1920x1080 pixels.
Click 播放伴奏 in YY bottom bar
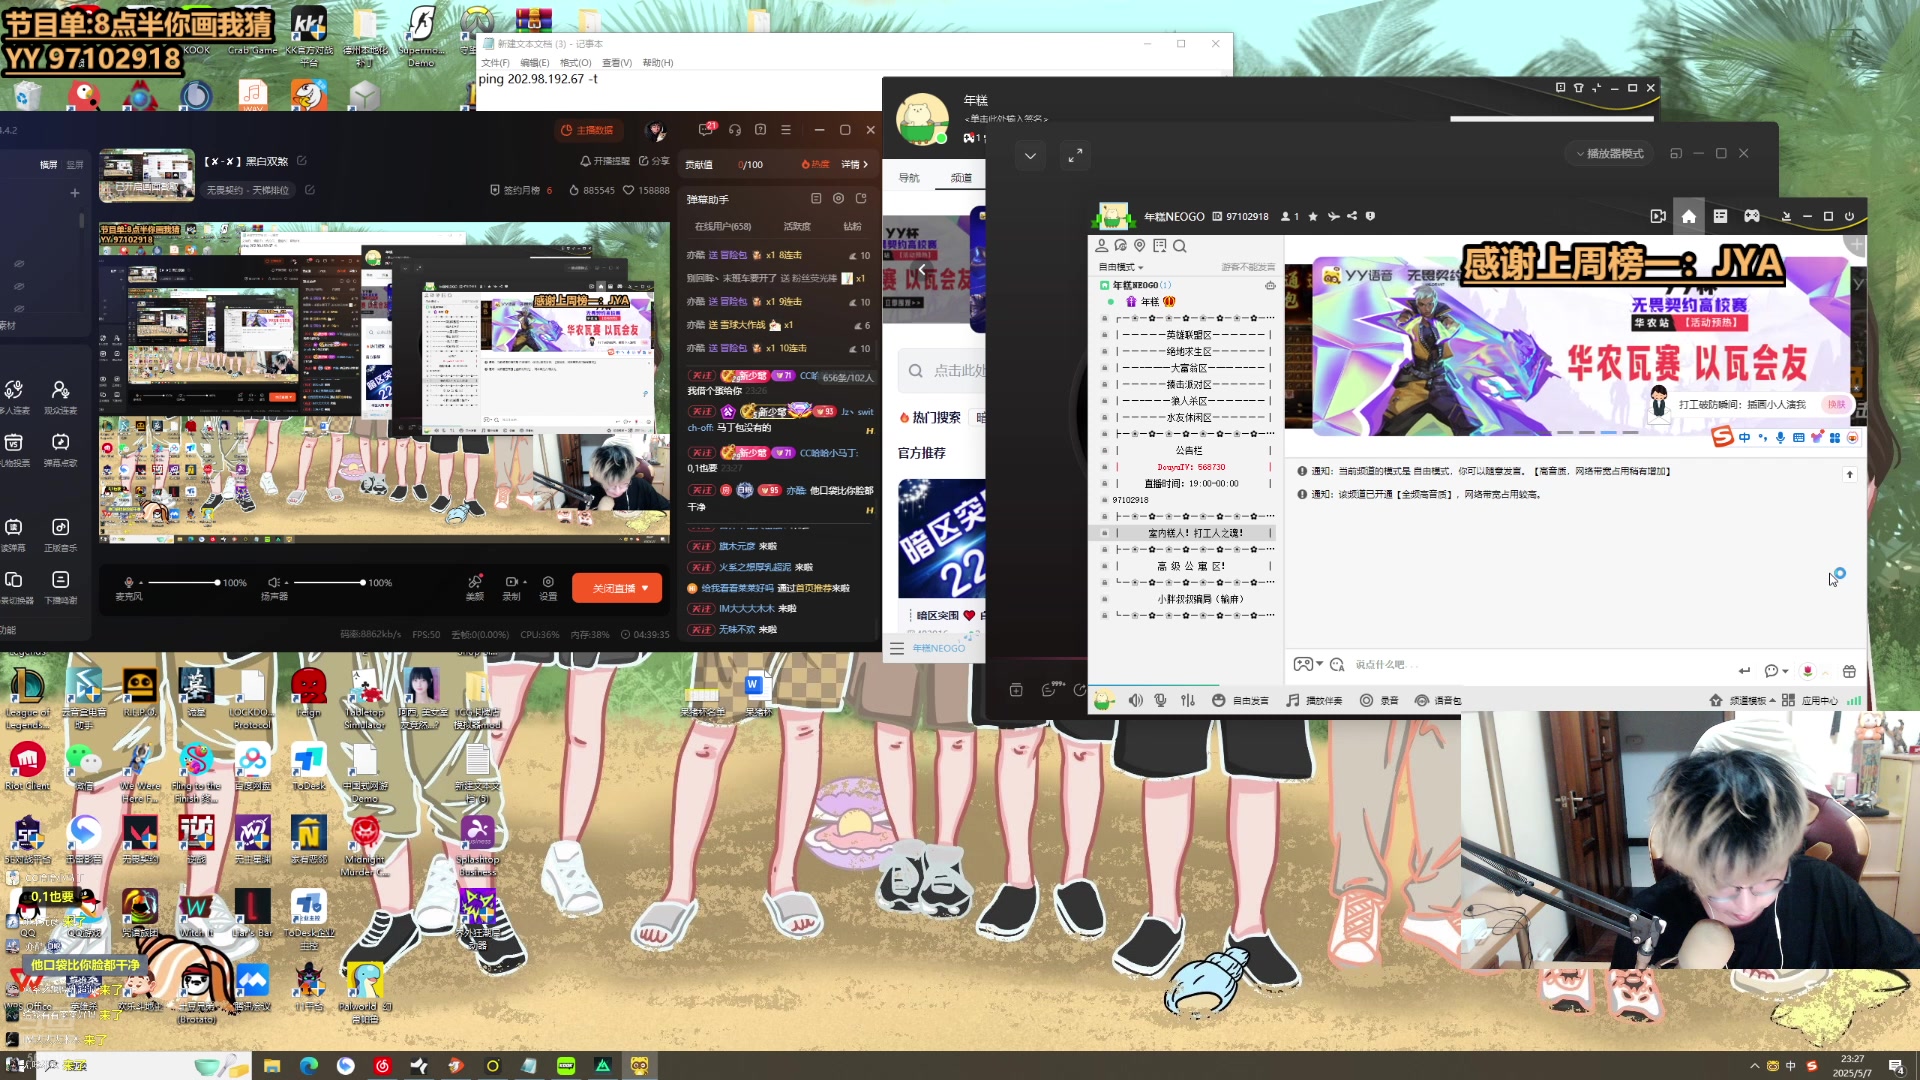pyautogui.click(x=1314, y=701)
